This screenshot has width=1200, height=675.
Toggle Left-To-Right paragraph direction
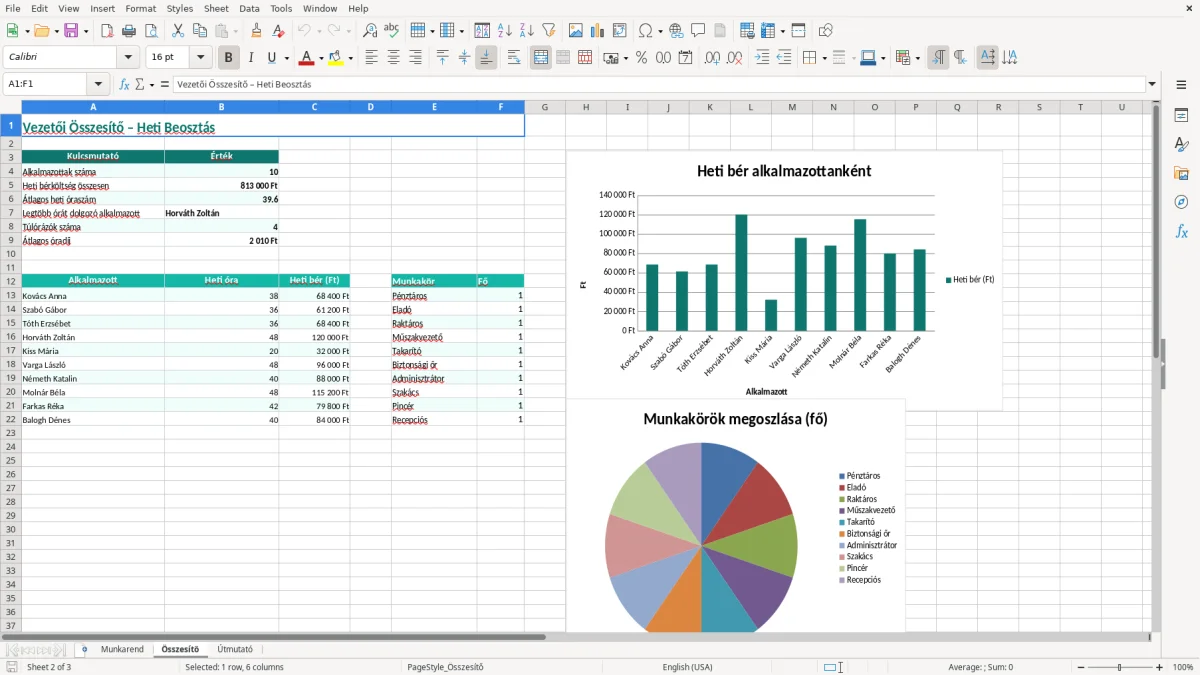click(938, 58)
